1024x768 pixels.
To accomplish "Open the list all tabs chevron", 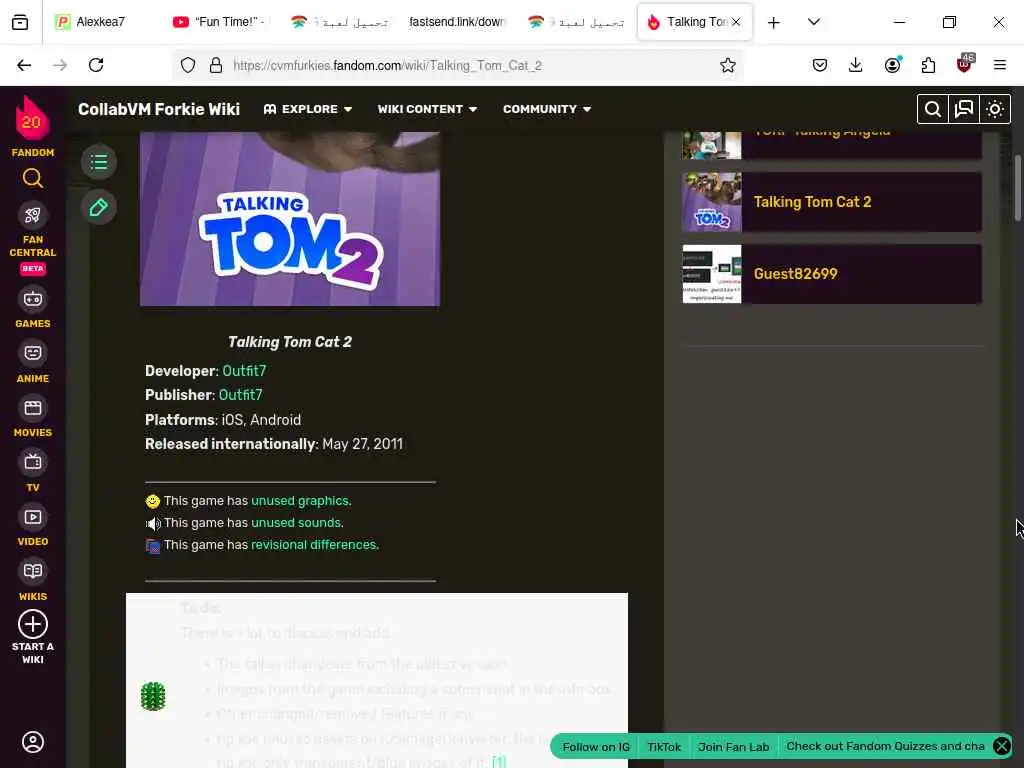I will tap(814, 22).
